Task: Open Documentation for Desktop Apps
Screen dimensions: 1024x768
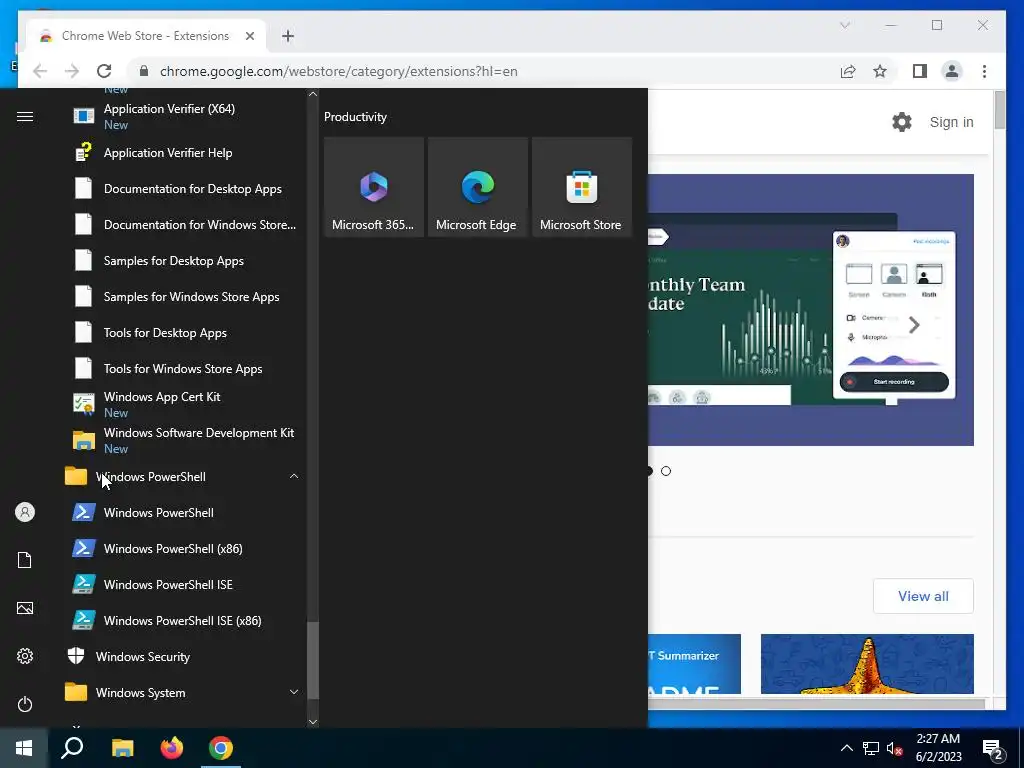Action: point(185,189)
